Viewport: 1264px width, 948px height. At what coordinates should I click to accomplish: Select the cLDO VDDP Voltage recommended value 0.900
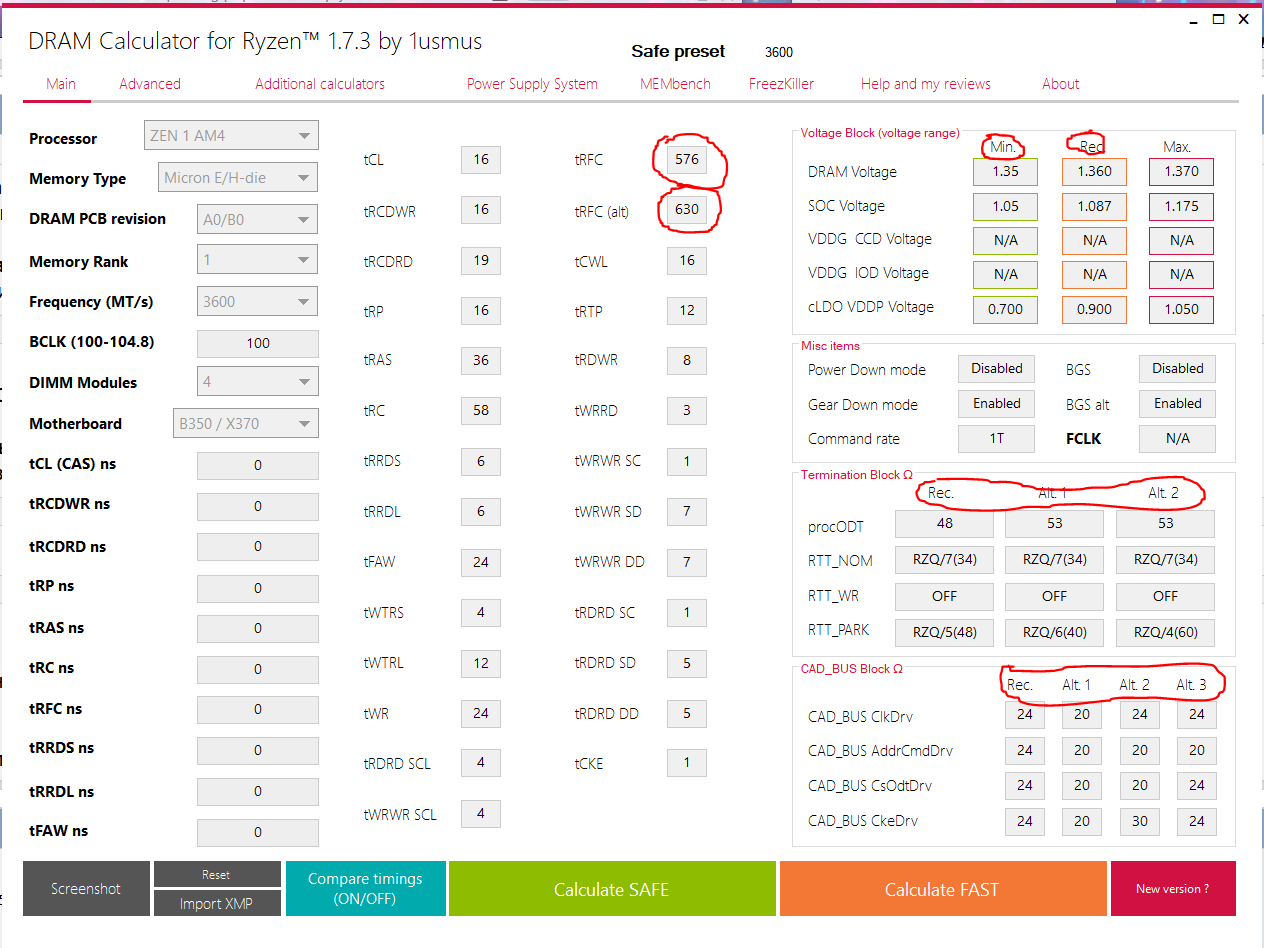coord(1094,309)
